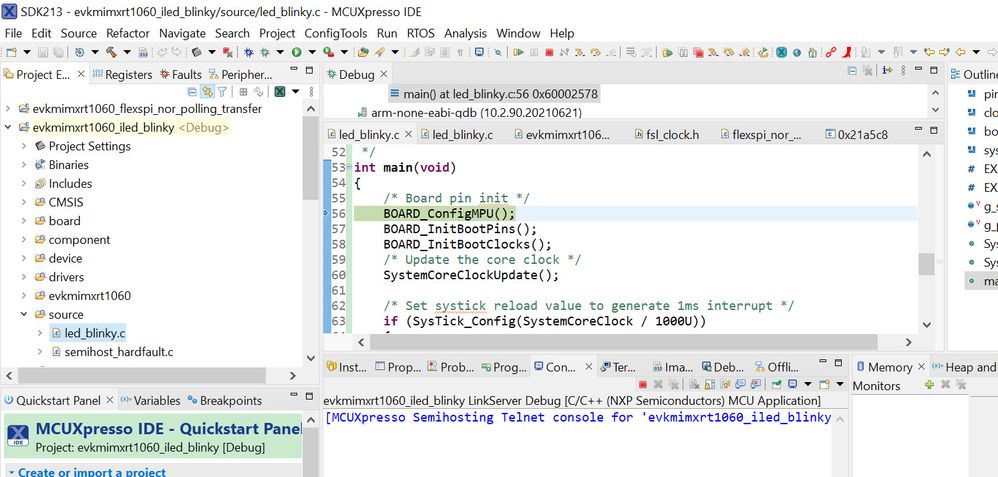Click the blue bug Debug icon
This screenshot has width=998, height=477.
248,52
